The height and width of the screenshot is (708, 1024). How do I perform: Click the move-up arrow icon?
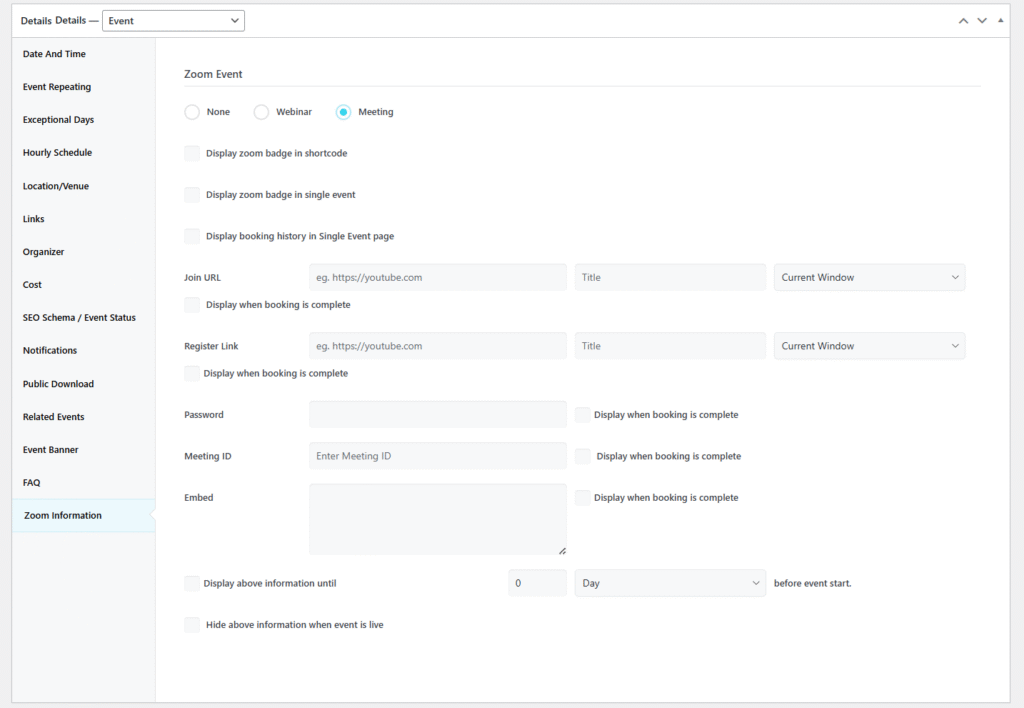click(x=963, y=19)
